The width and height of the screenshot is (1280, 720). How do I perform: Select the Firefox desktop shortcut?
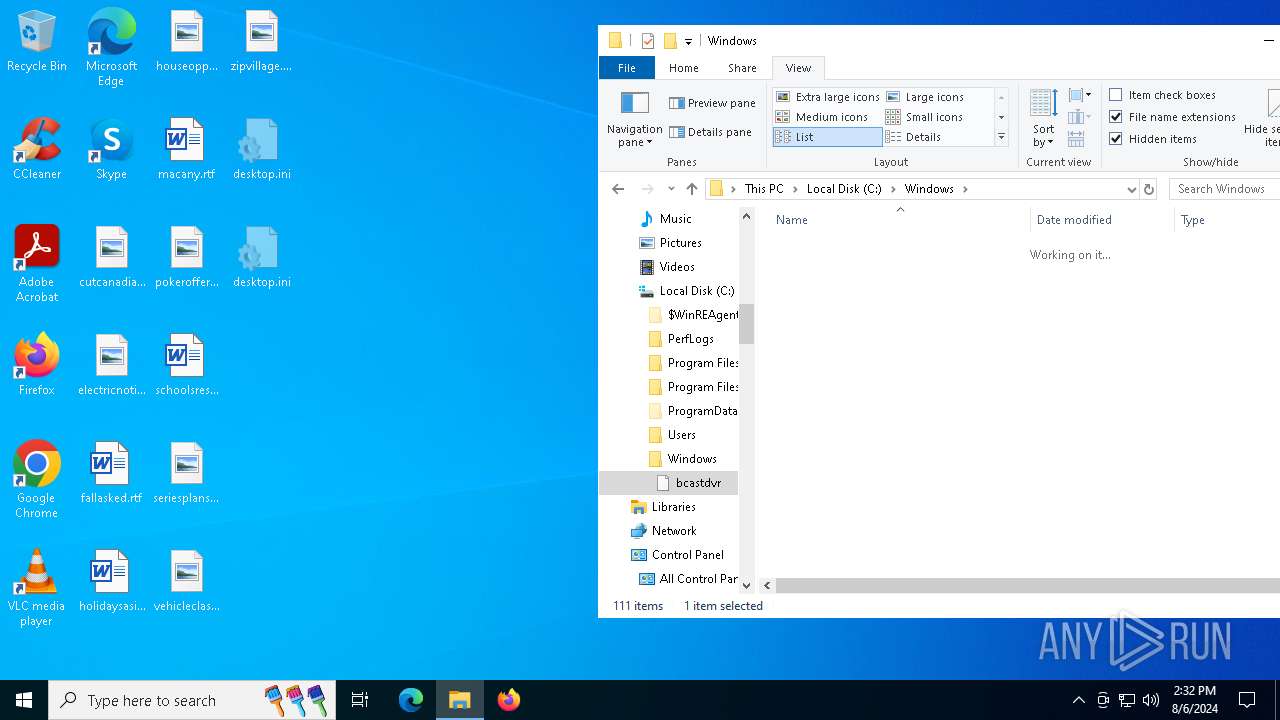37,365
